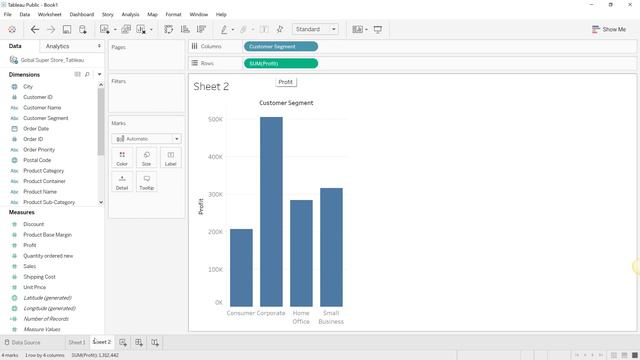Click the Undo back arrow

(x=35, y=29)
